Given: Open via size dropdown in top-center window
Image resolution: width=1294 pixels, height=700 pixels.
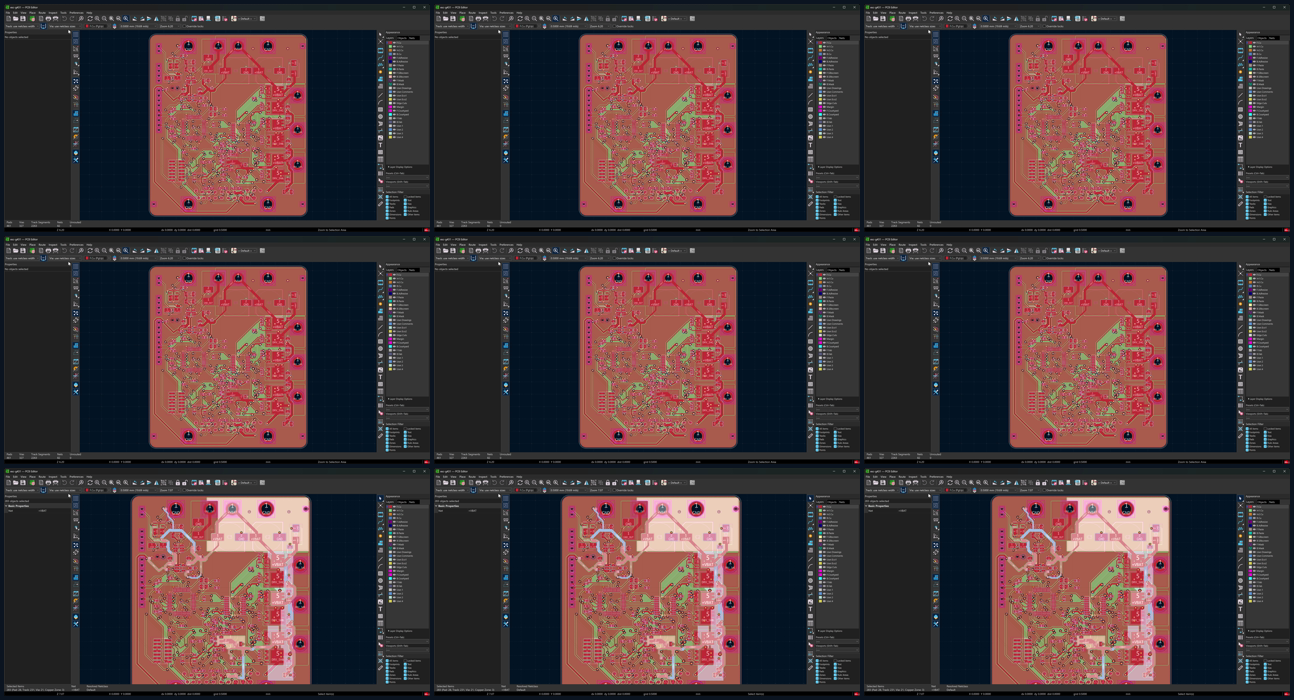Looking at the screenshot, I should 496,26.
